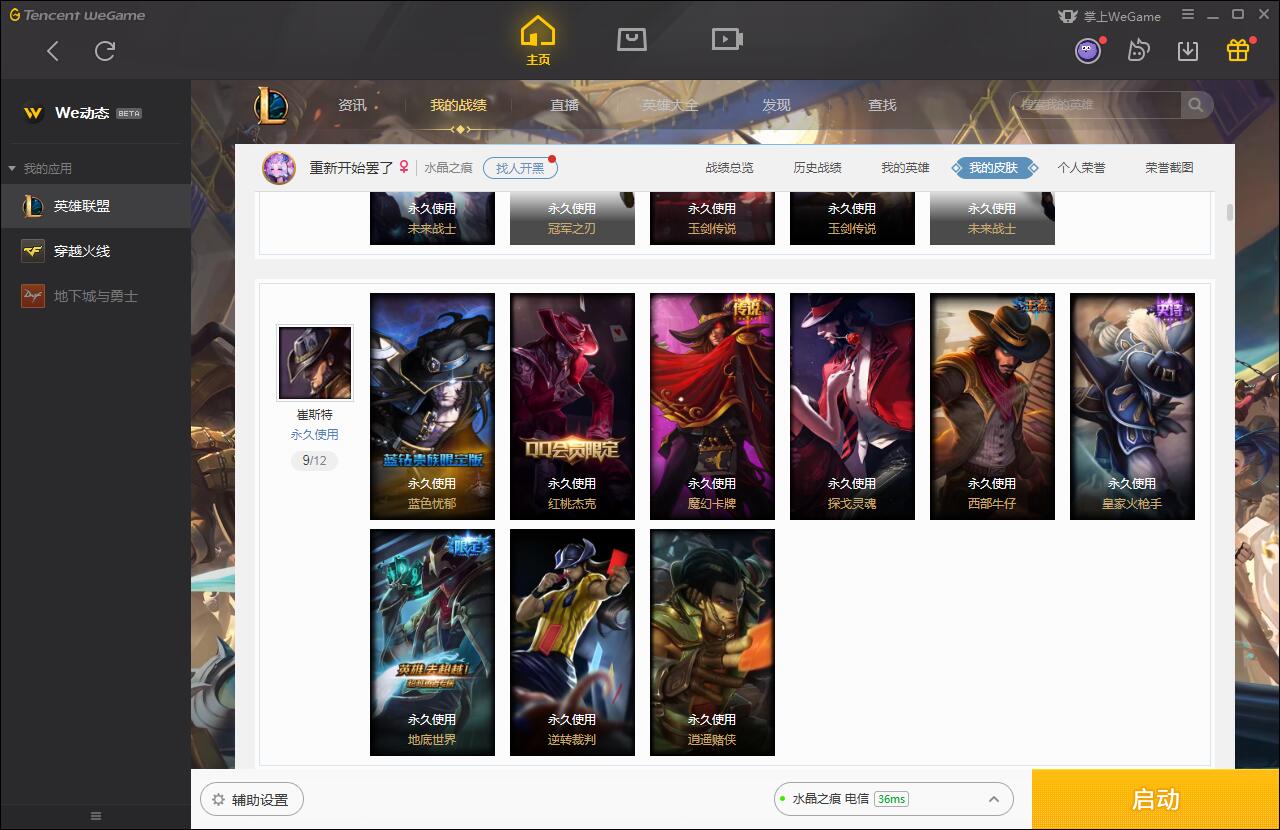Viewport: 1280px width, 830px height.
Task: Open the 辅助设置 settings button
Action: (252, 799)
